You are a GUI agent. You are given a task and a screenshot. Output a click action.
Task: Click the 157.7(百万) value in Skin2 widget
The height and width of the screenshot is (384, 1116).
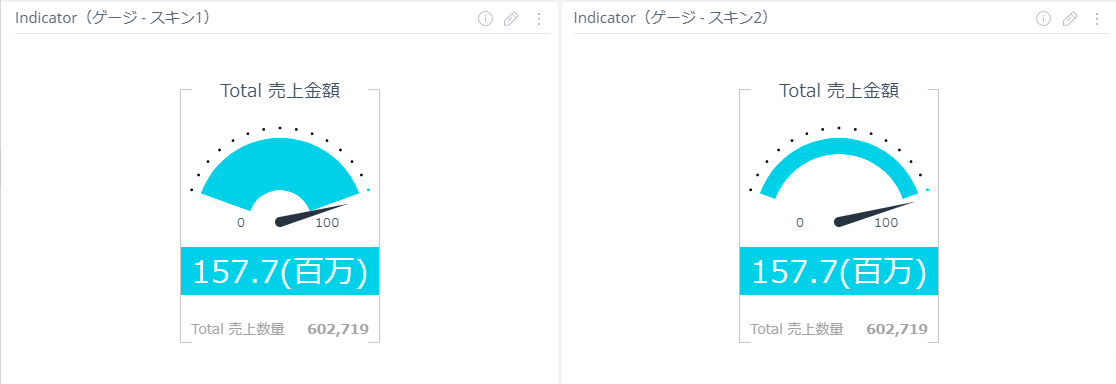click(x=839, y=273)
